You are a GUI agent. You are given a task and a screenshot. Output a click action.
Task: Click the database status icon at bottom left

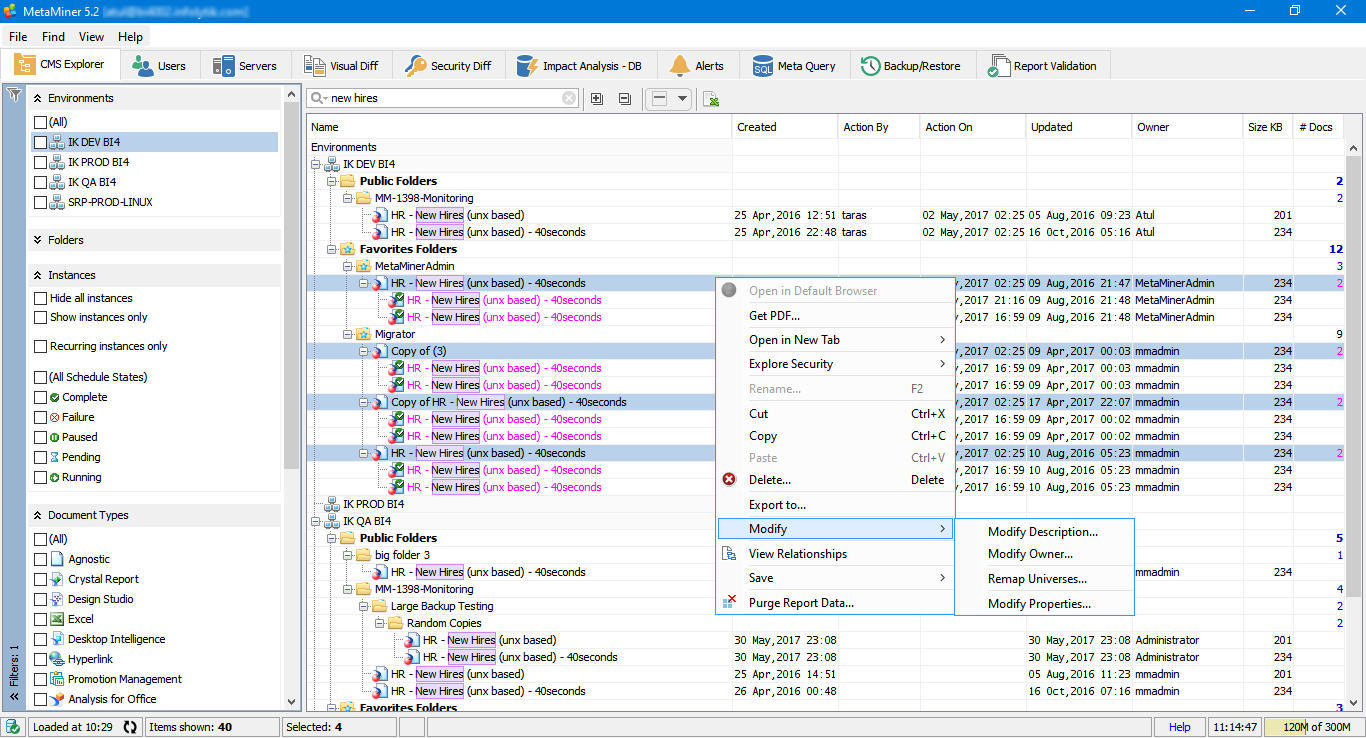click(x=13, y=727)
